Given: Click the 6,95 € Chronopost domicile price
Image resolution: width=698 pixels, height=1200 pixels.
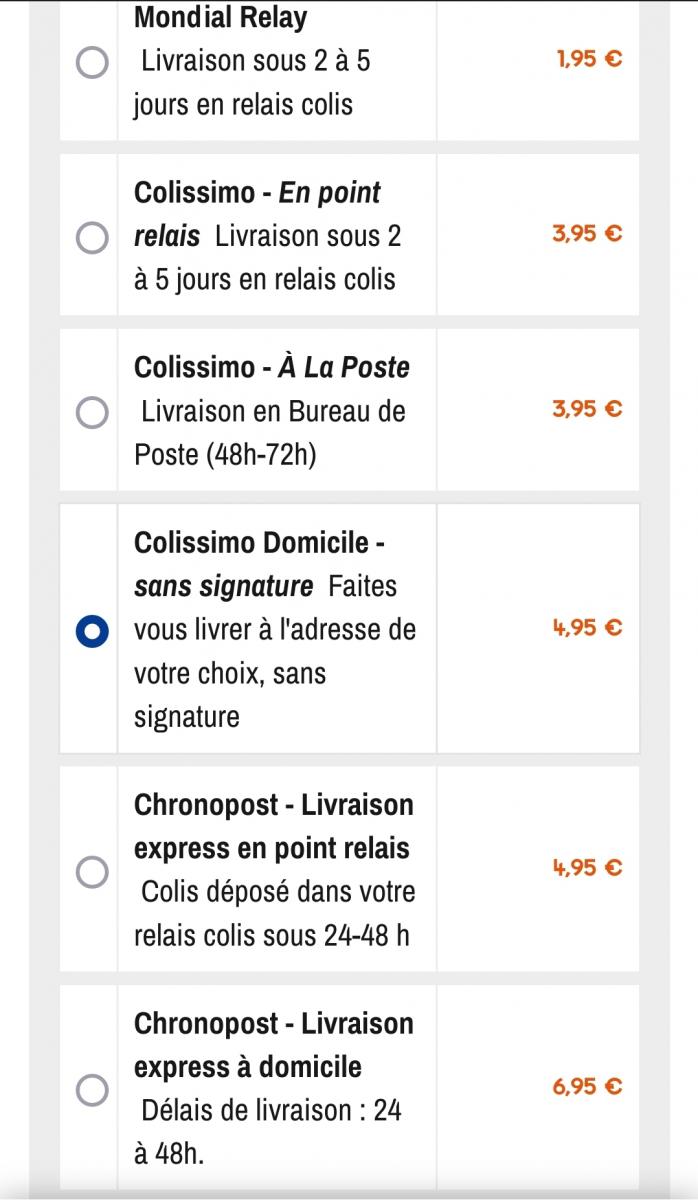Looking at the screenshot, I should 587,1086.
